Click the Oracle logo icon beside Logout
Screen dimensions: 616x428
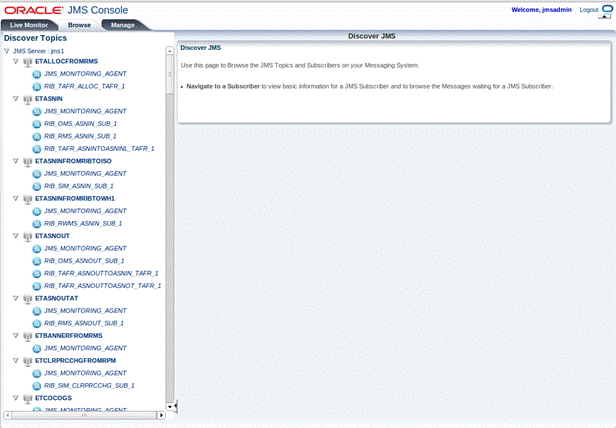pos(607,9)
